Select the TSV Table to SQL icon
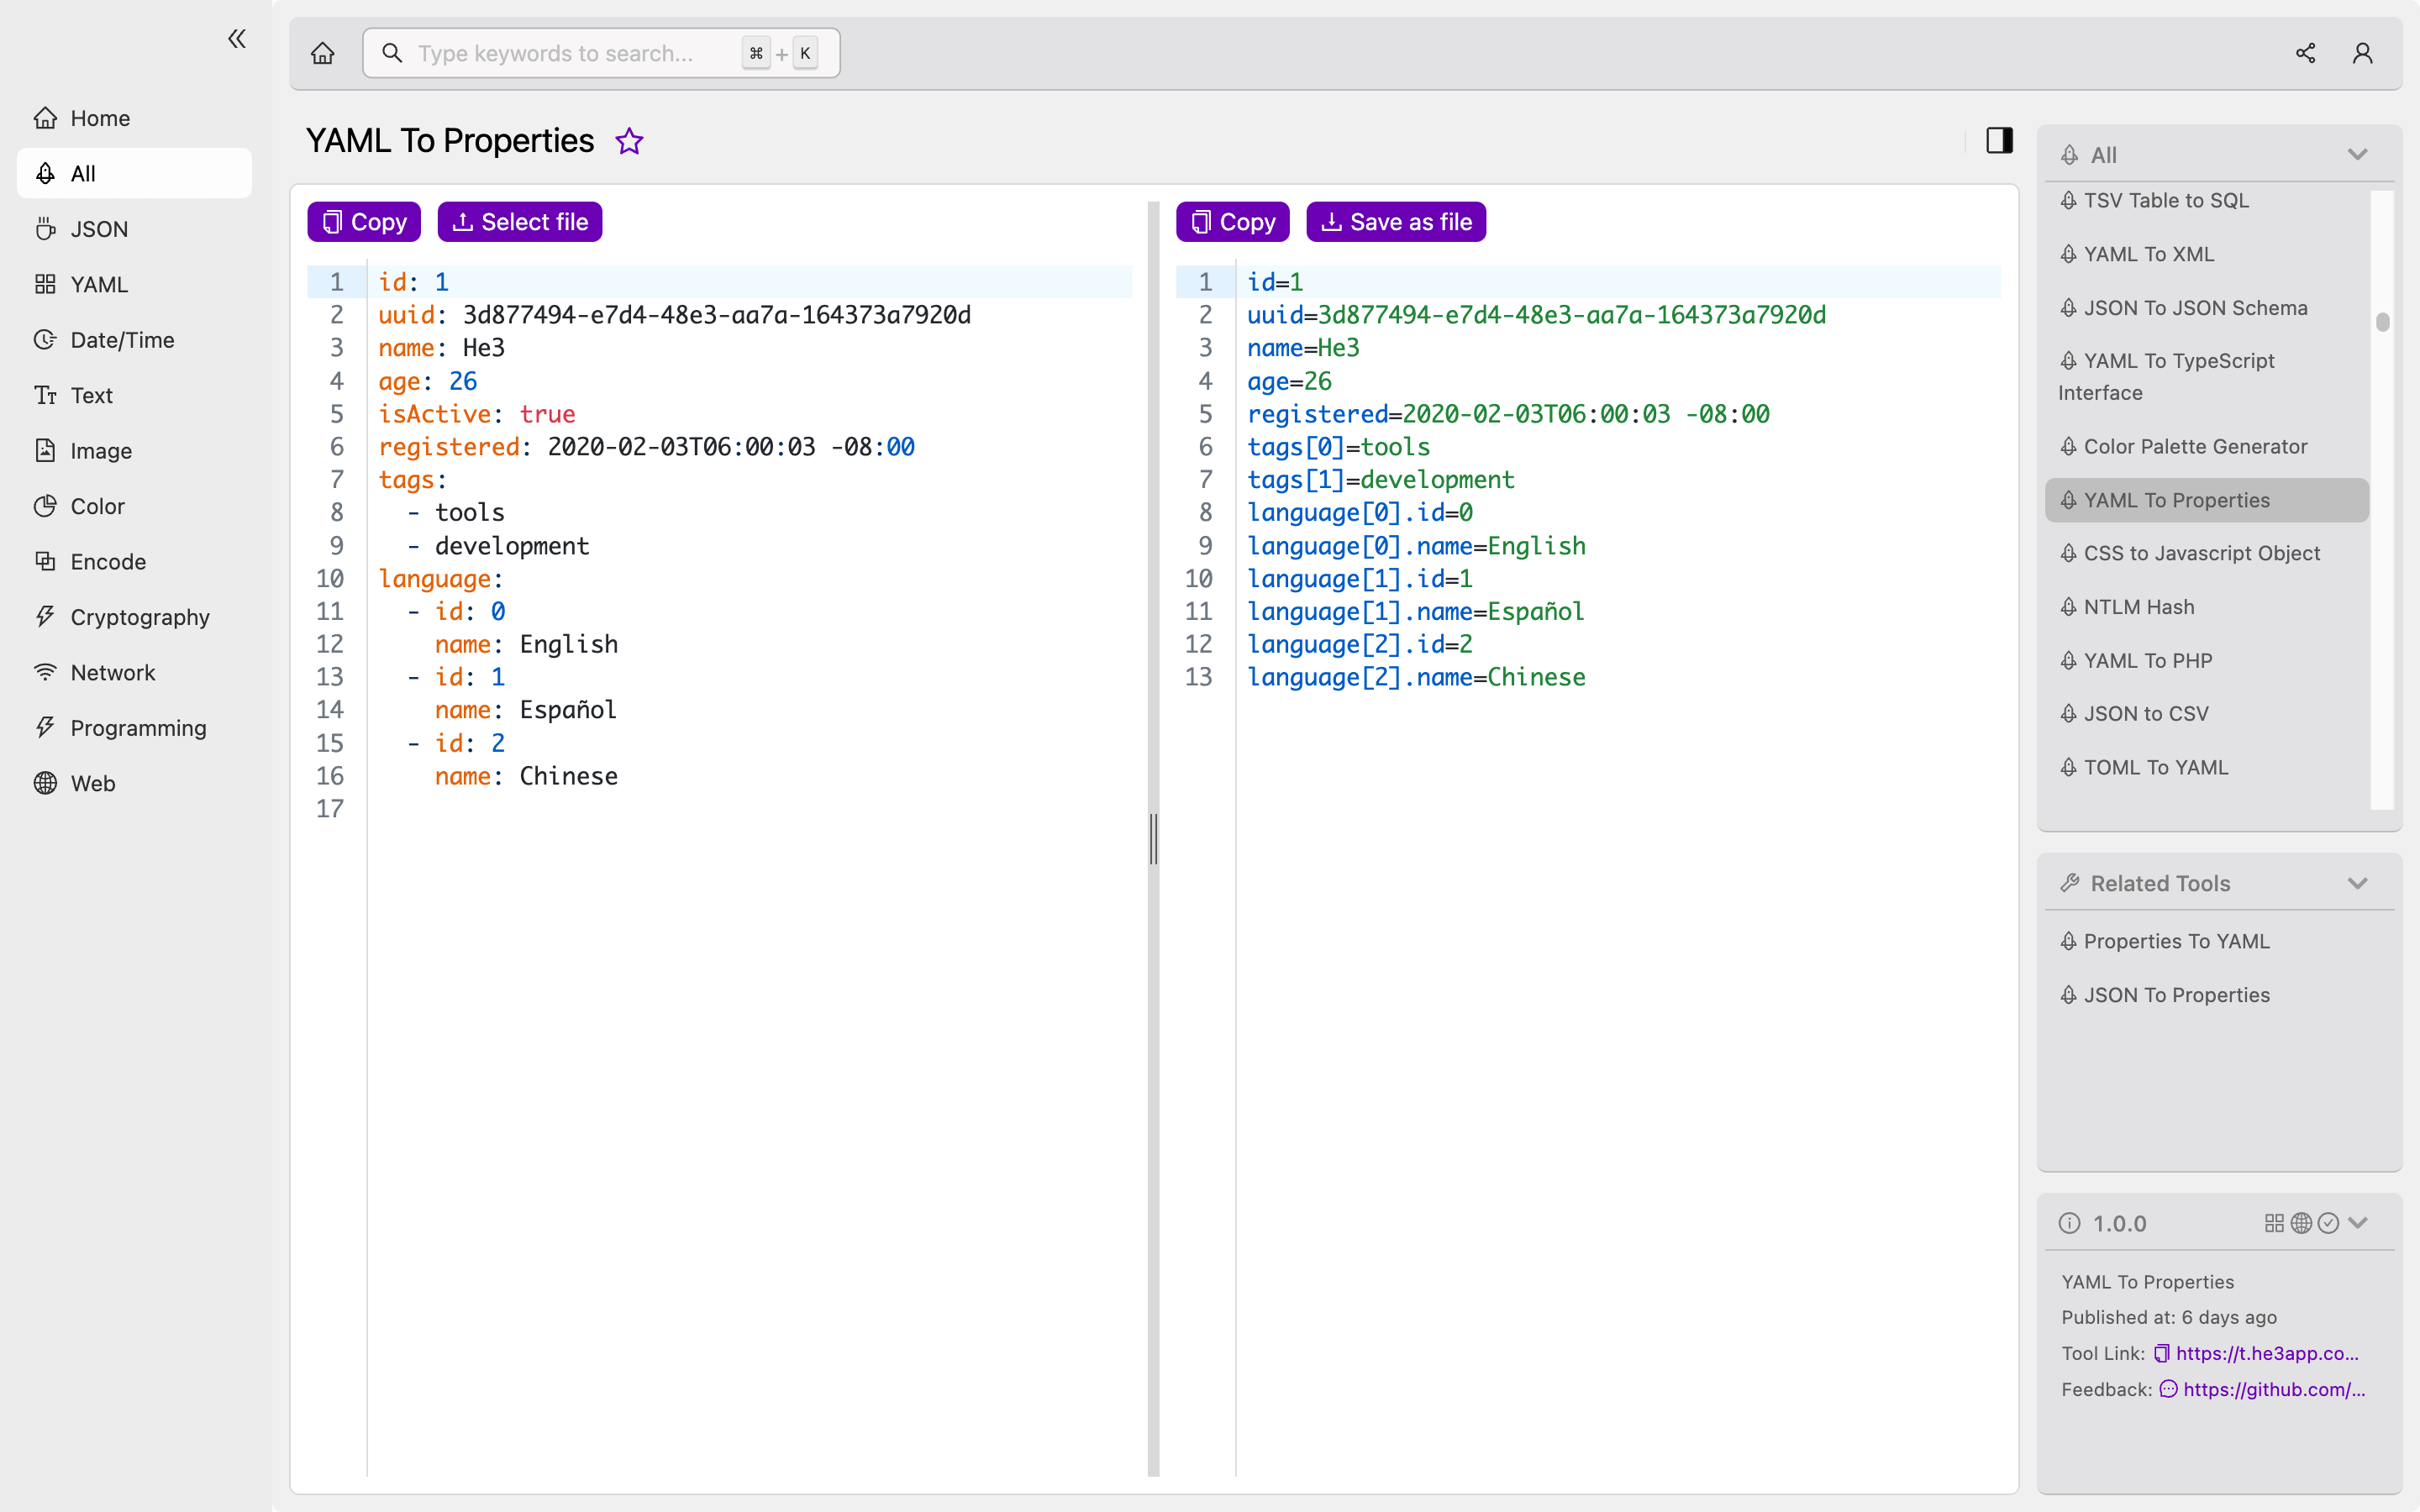 pyautogui.click(x=2070, y=200)
